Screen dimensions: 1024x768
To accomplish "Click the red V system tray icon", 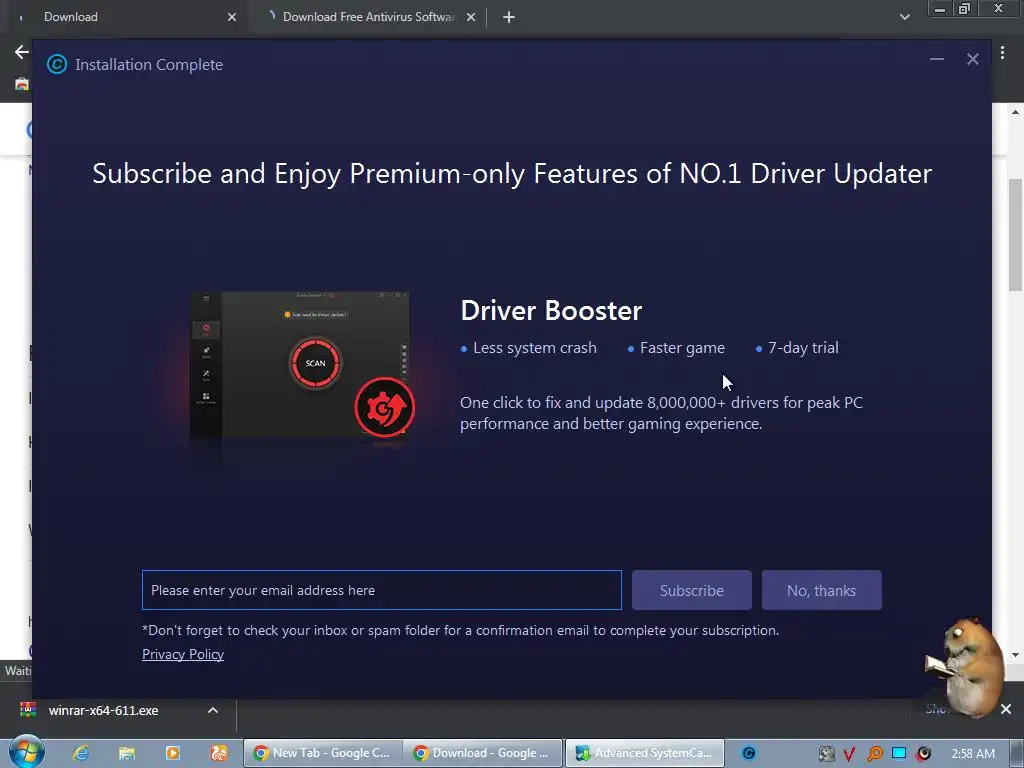I will [849, 754].
